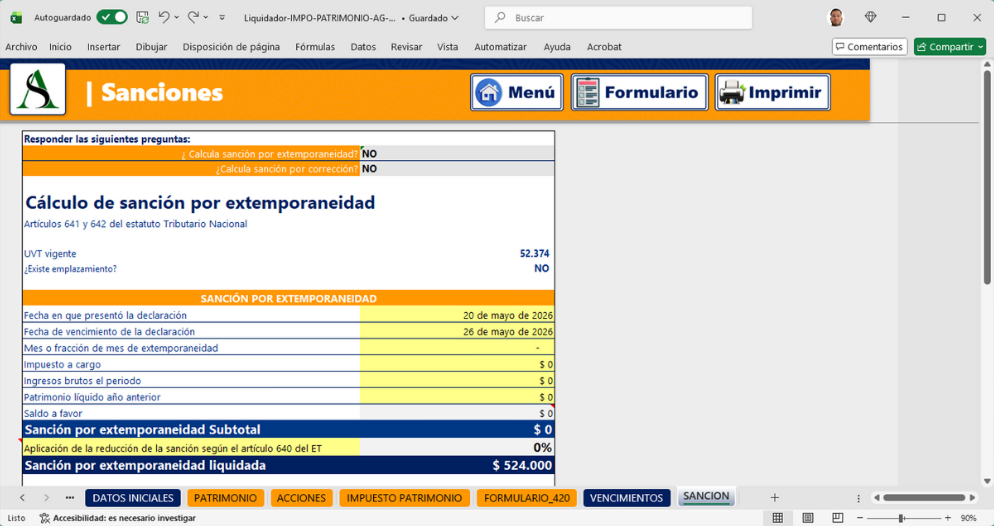The image size is (994, 526).
Task: Select the SANCION sheet tab
Action: [706, 497]
